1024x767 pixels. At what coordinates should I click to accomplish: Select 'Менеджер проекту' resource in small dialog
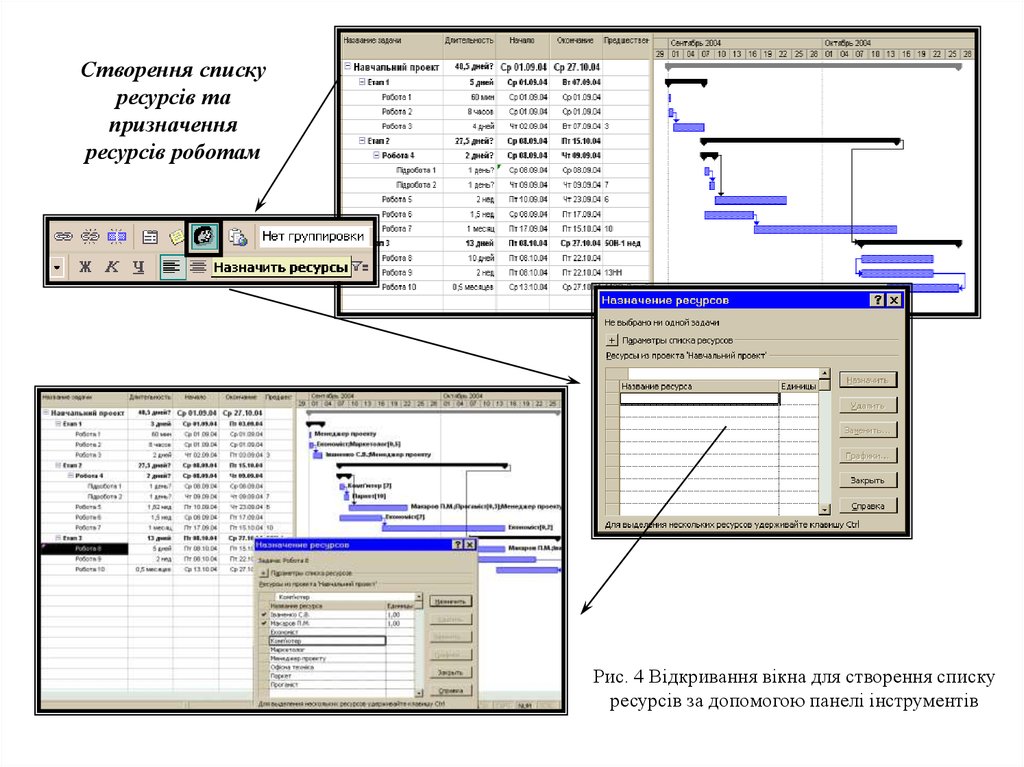327,659
